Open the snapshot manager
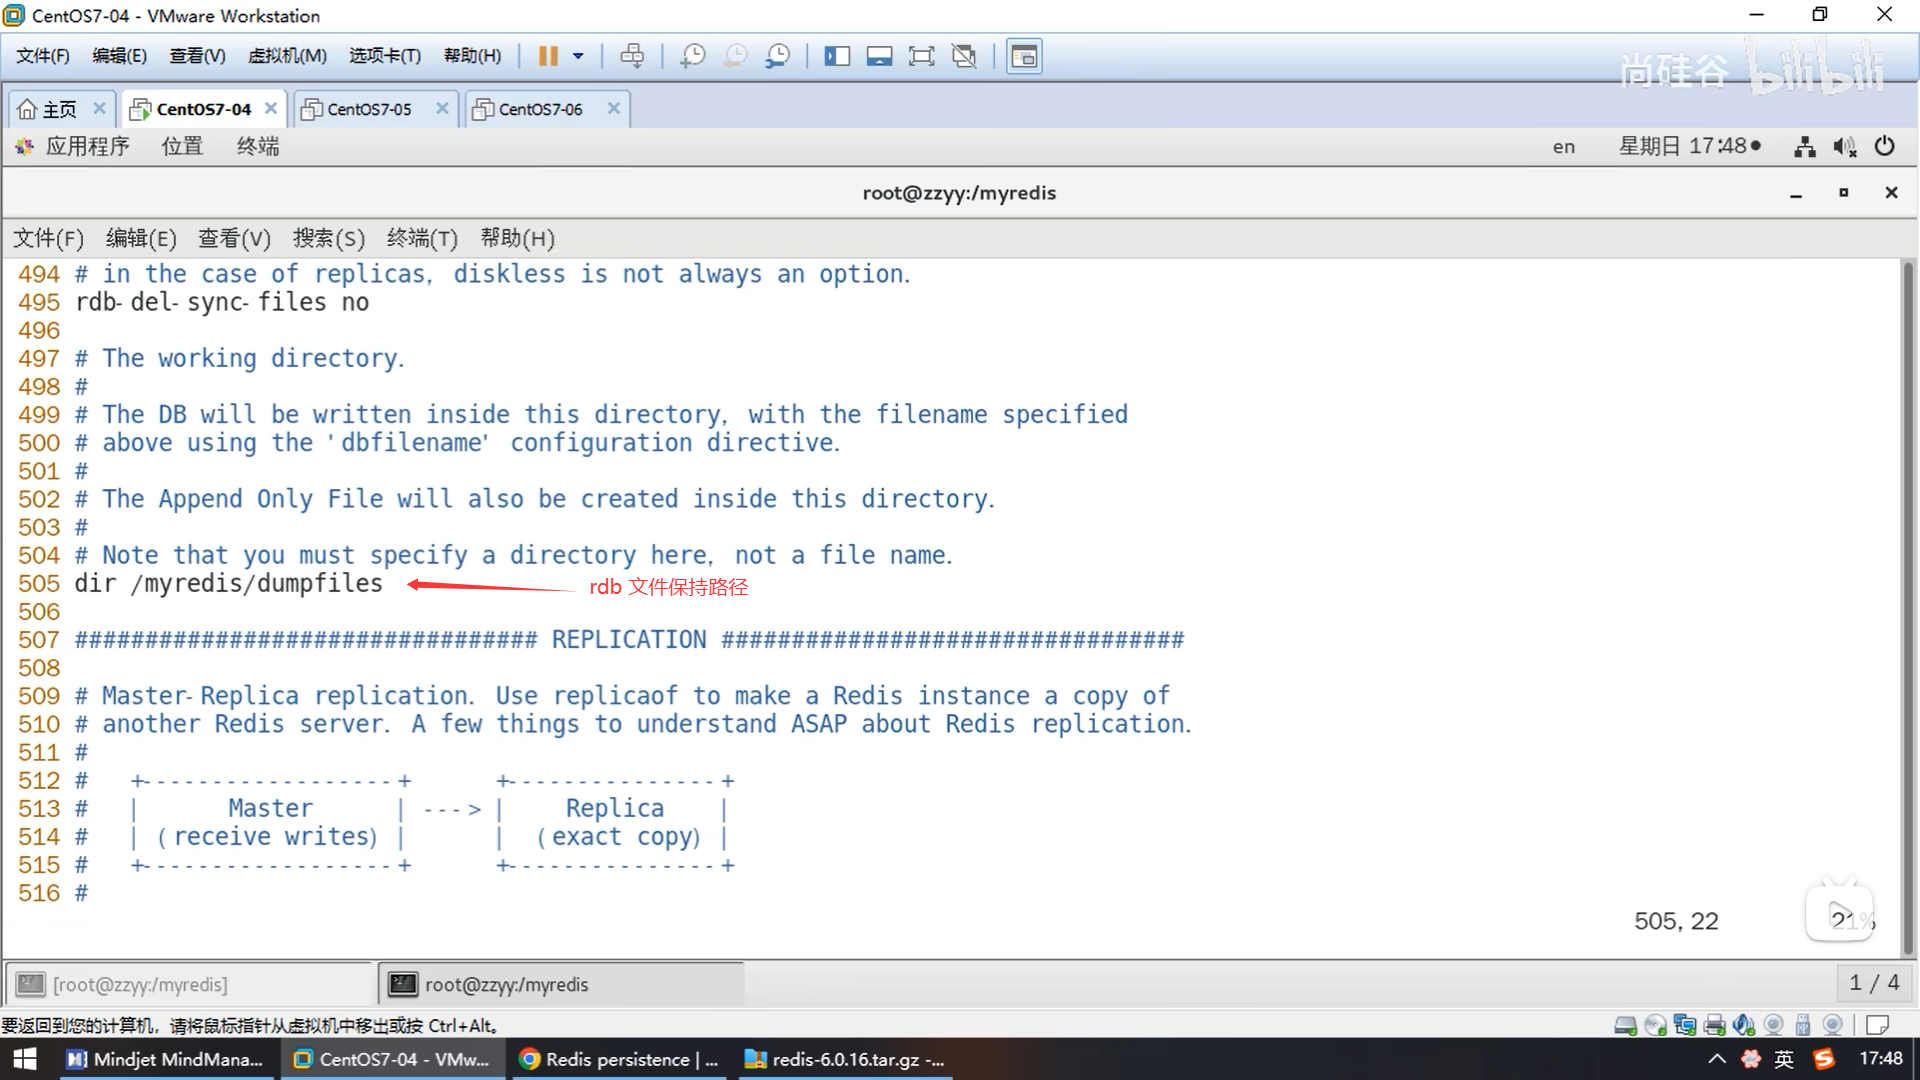1920x1080 pixels. pos(777,56)
